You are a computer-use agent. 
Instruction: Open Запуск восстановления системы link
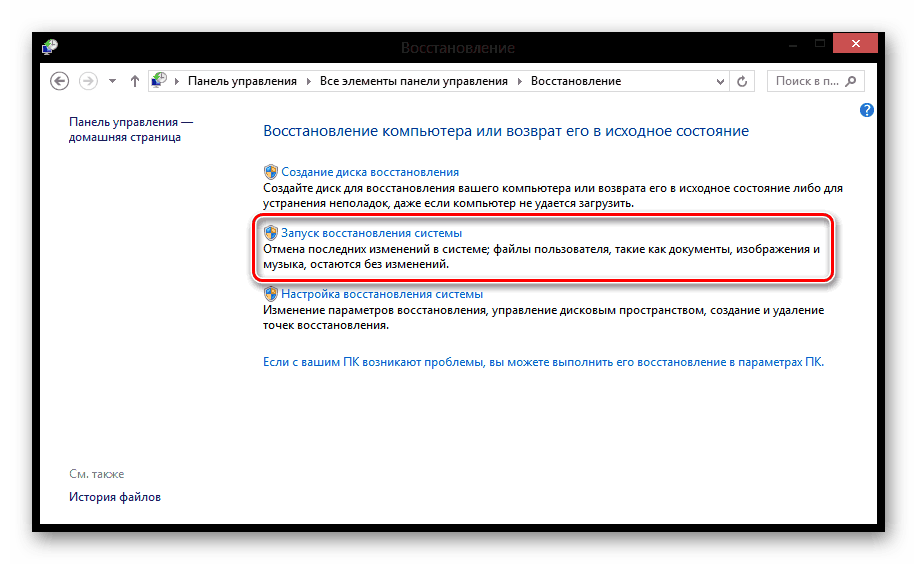pyautogui.click(x=371, y=233)
